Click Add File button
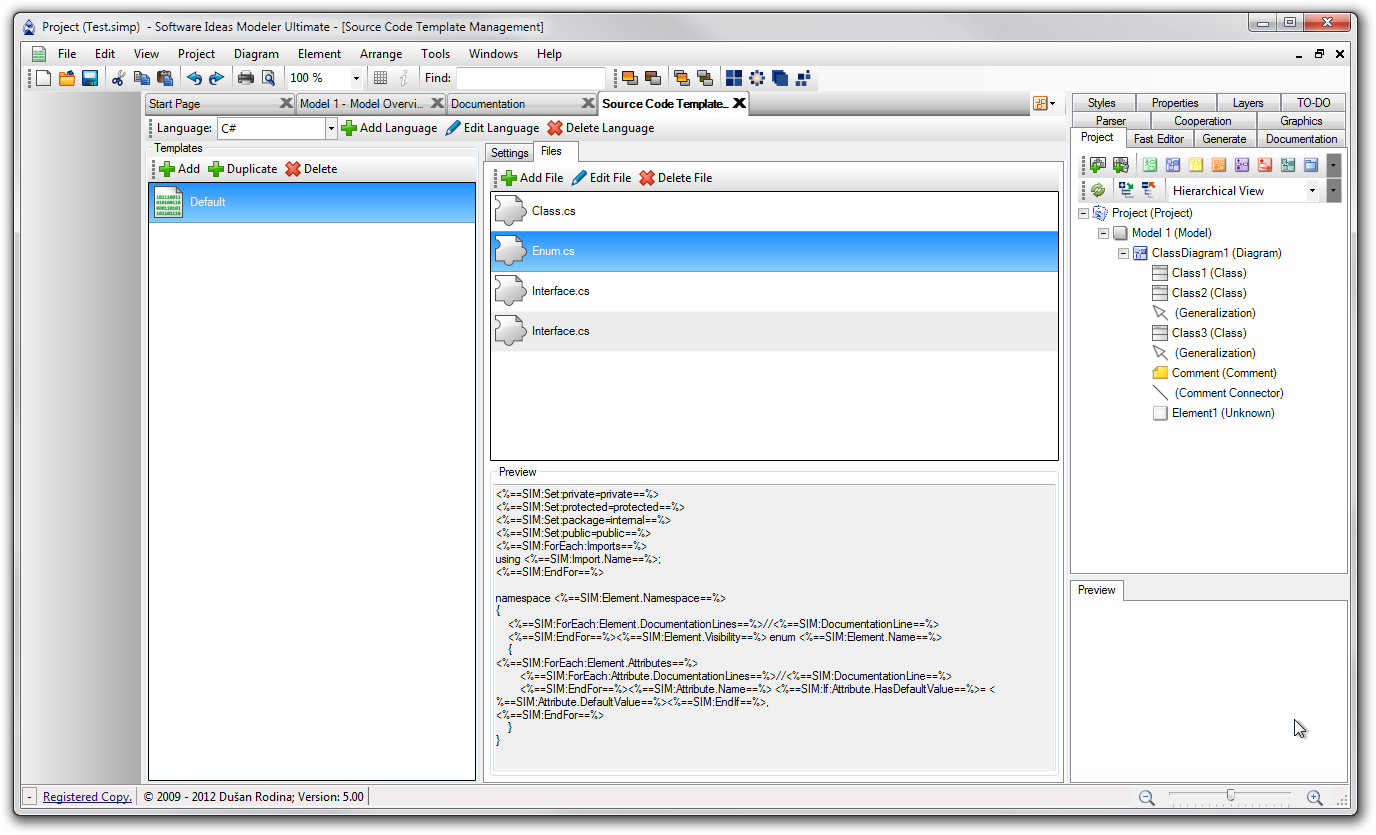This screenshot has width=1376, height=835. [x=532, y=178]
